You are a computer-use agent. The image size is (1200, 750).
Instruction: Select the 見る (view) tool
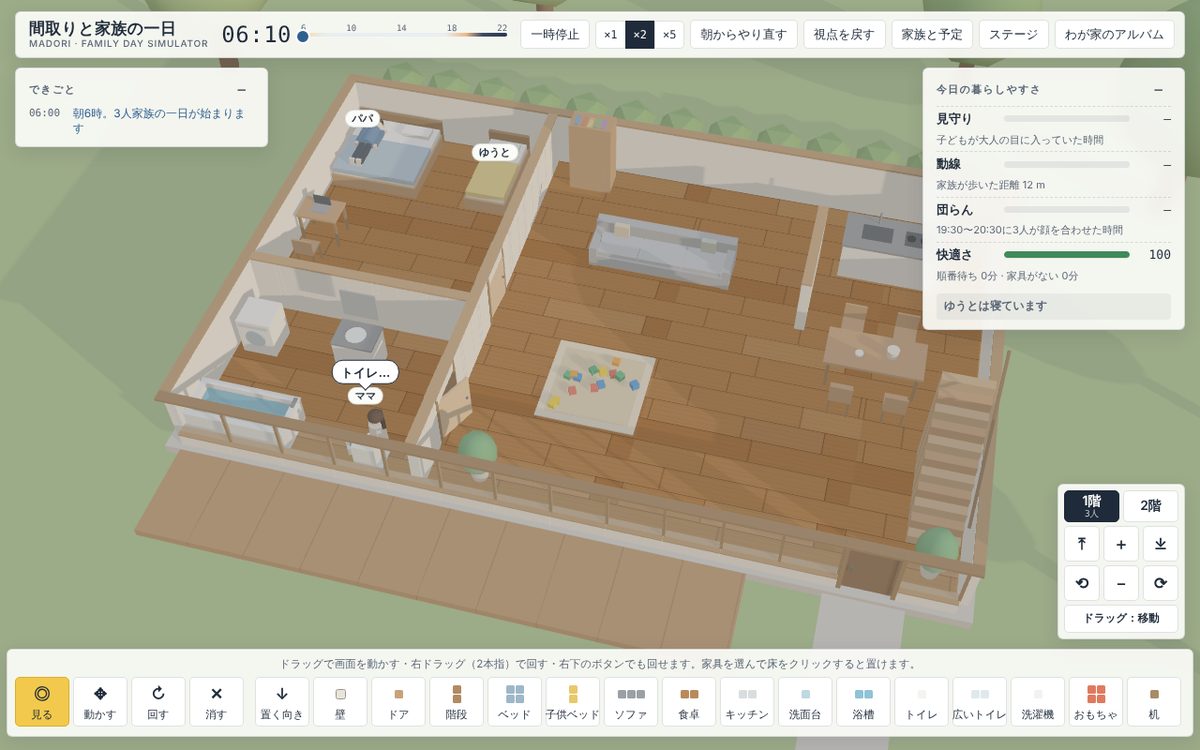pyautogui.click(x=42, y=701)
